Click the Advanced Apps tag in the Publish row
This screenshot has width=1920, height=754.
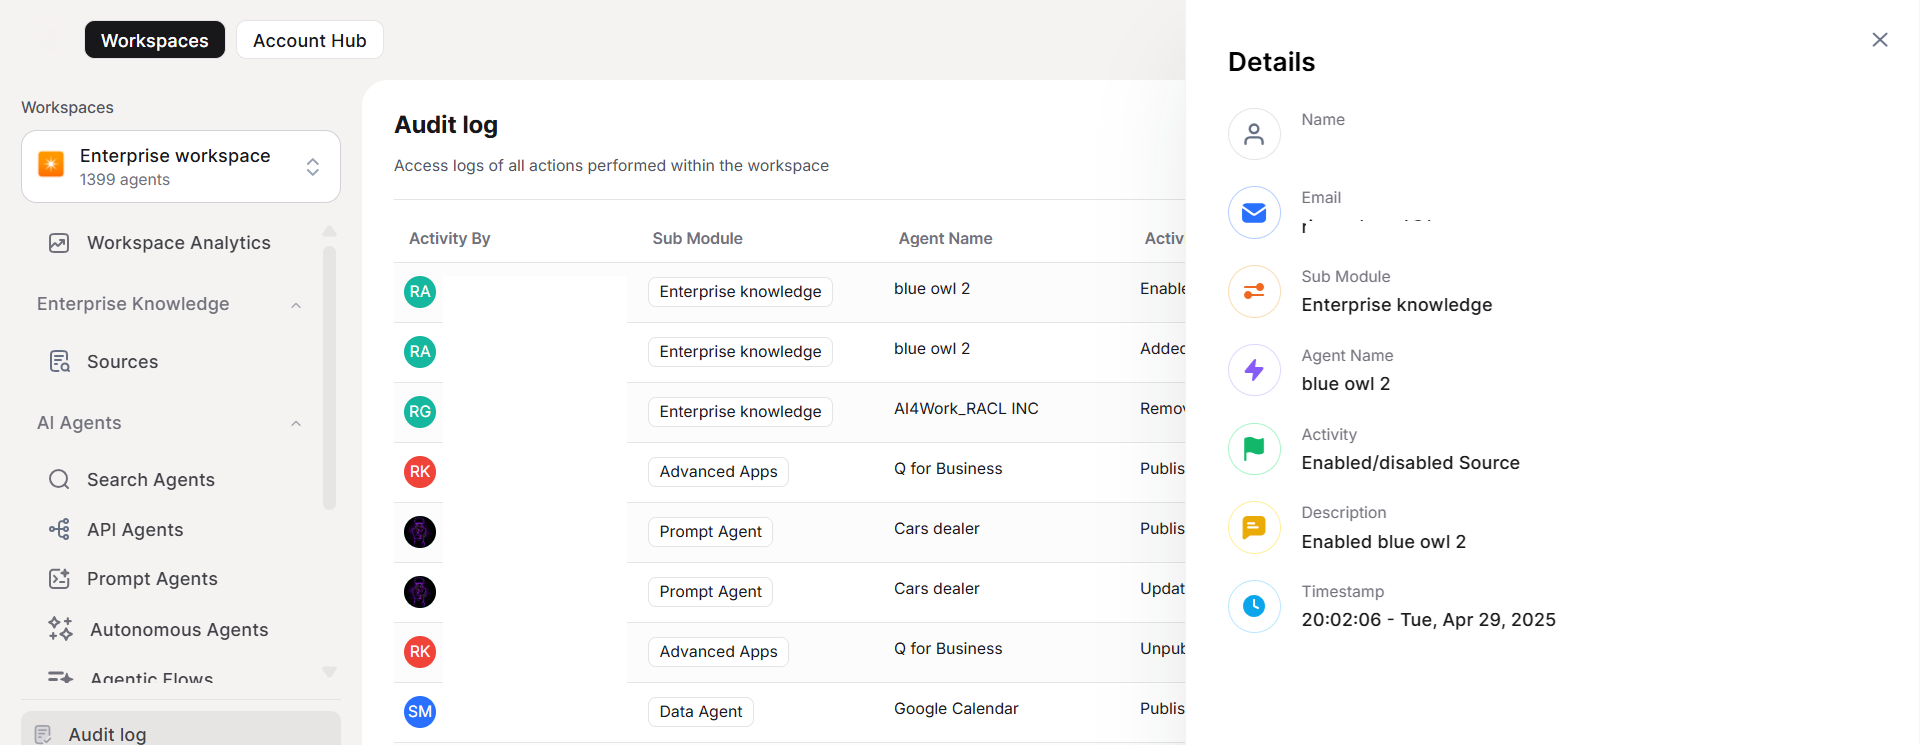click(718, 472)
